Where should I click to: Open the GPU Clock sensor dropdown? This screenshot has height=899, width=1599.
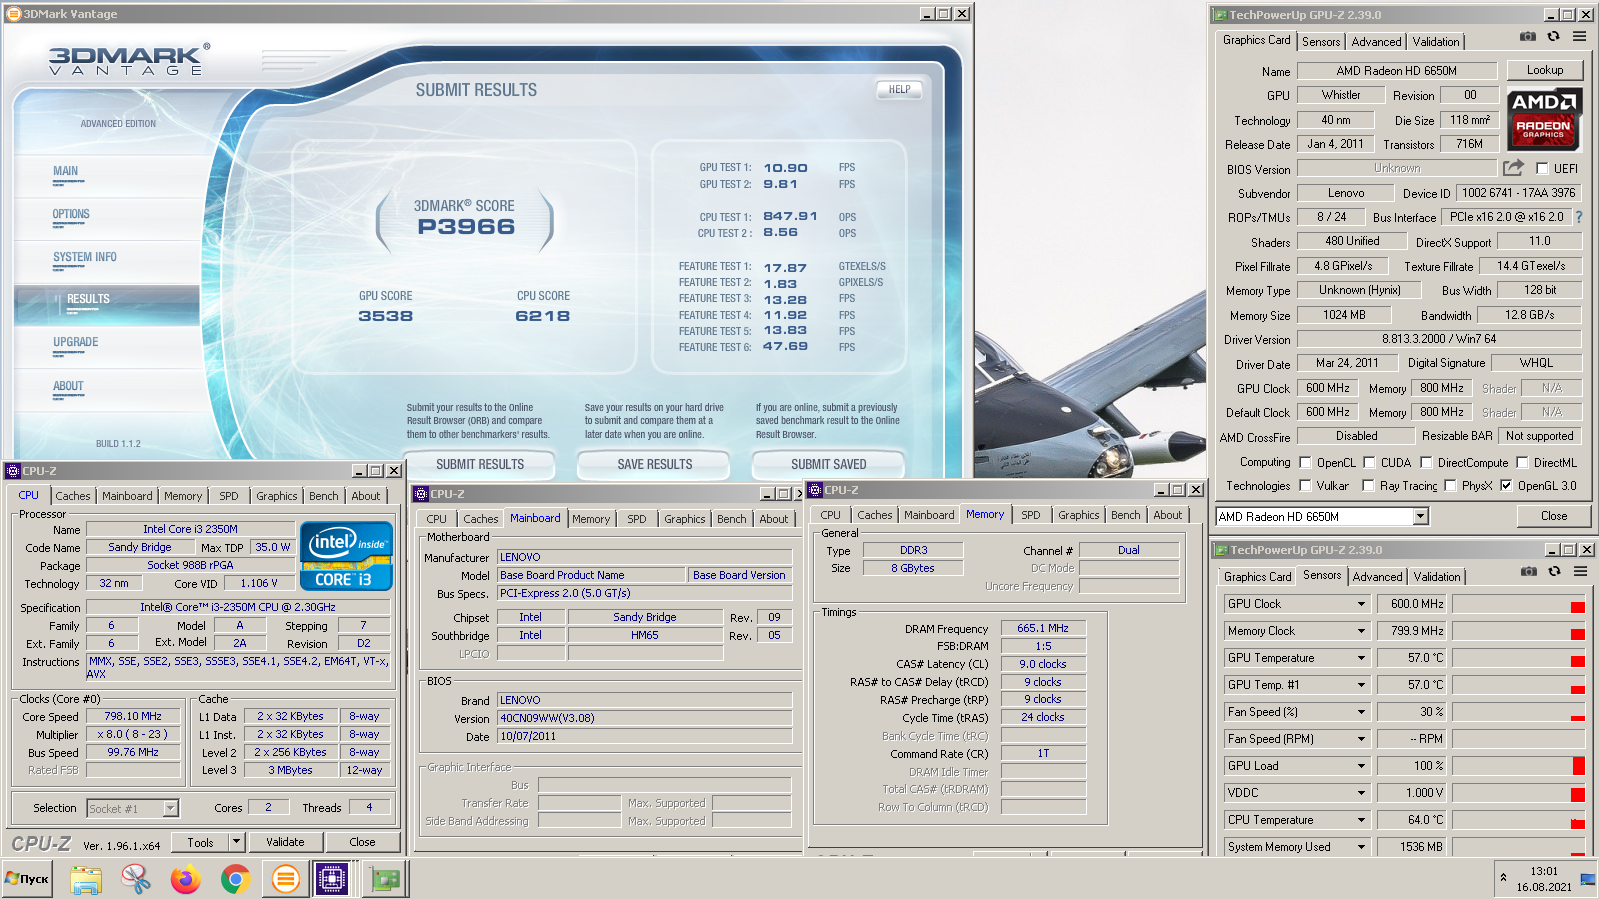[1361, 604]
